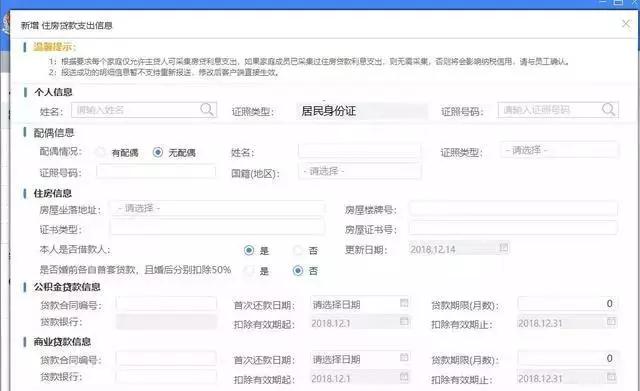Open the 国籍(地区) dropdown
Image resolution: width=640 pixels, height=391 pixels.
tap(360, 171)
